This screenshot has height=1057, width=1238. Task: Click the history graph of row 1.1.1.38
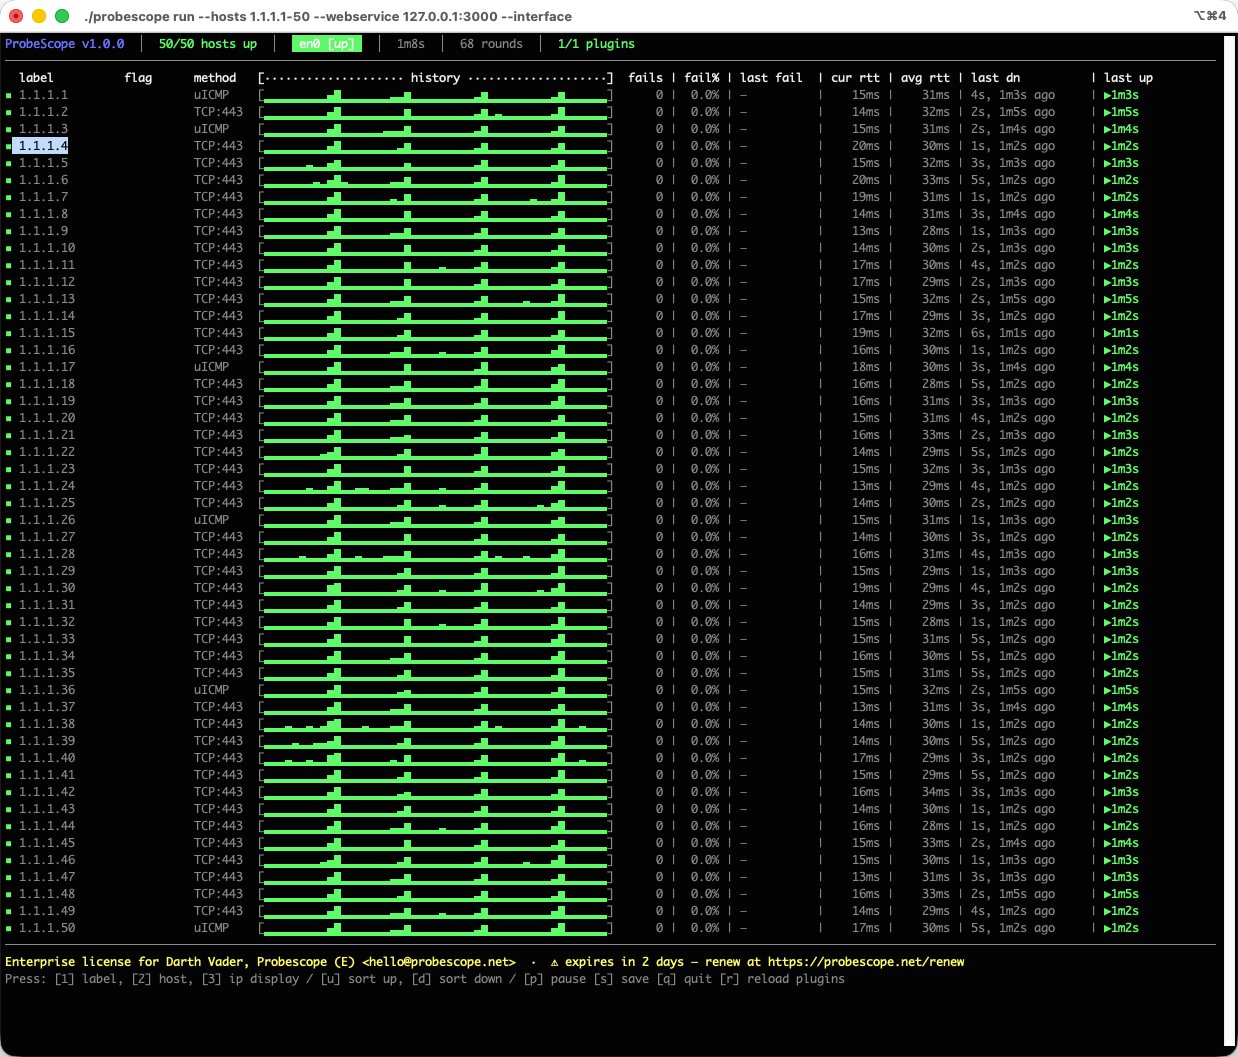click(x=435, y=725)
